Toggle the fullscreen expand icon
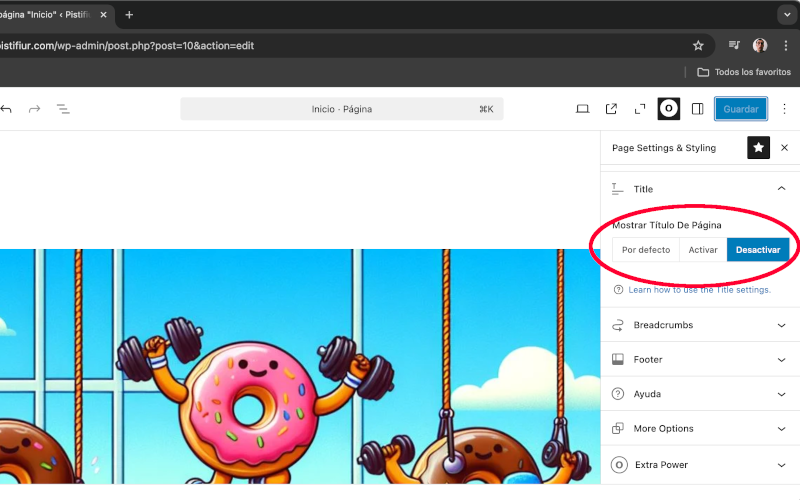800x500 pixels. coord(640,109)
